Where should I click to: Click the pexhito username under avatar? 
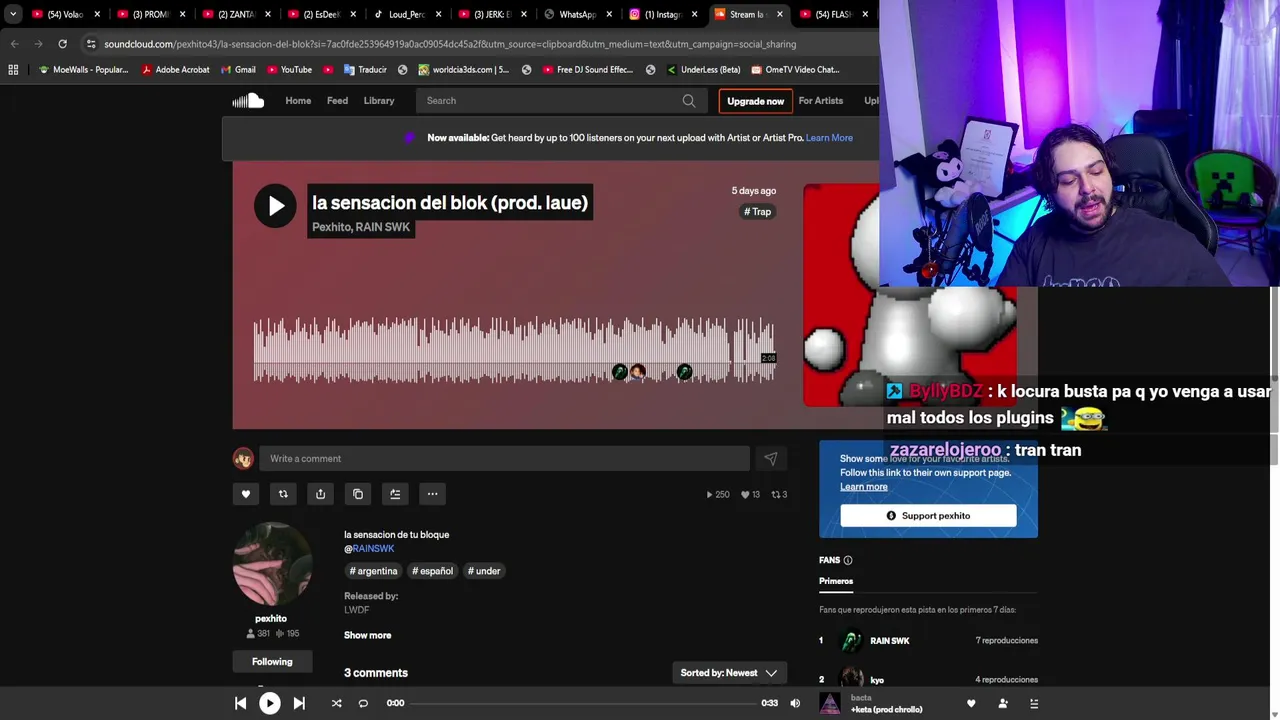coord(271,619)
